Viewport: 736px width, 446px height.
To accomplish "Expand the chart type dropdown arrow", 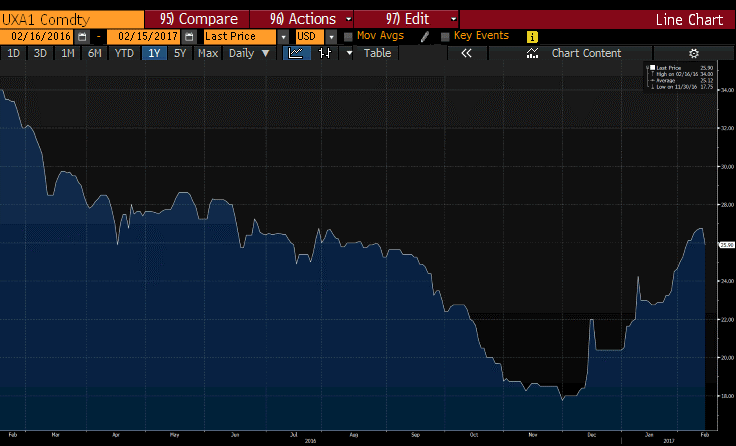I will pos(349,53).
